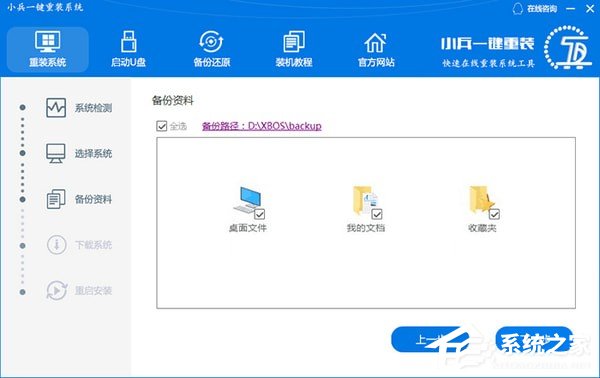Click the 下载系统 step icon

pos(56,244)
